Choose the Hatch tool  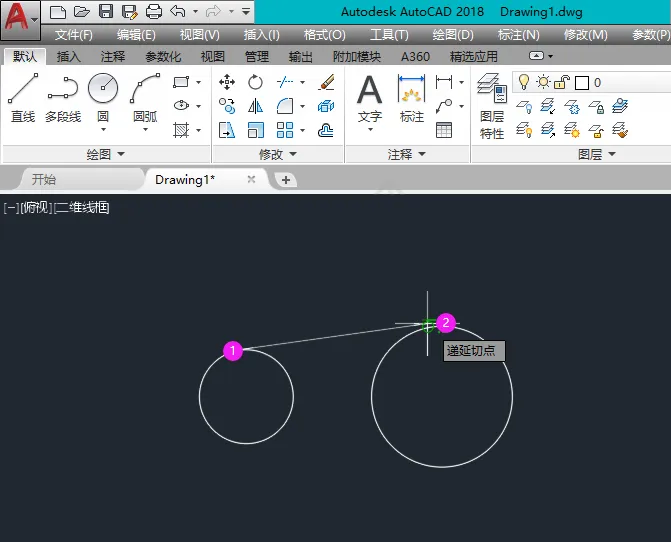181,130
